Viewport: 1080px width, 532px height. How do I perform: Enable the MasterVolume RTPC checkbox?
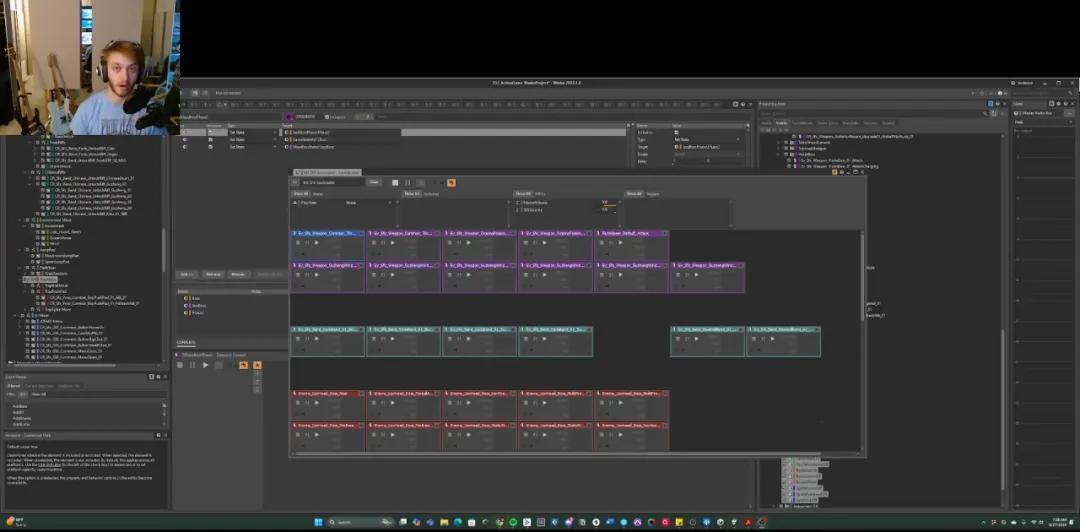coord(519,203)
